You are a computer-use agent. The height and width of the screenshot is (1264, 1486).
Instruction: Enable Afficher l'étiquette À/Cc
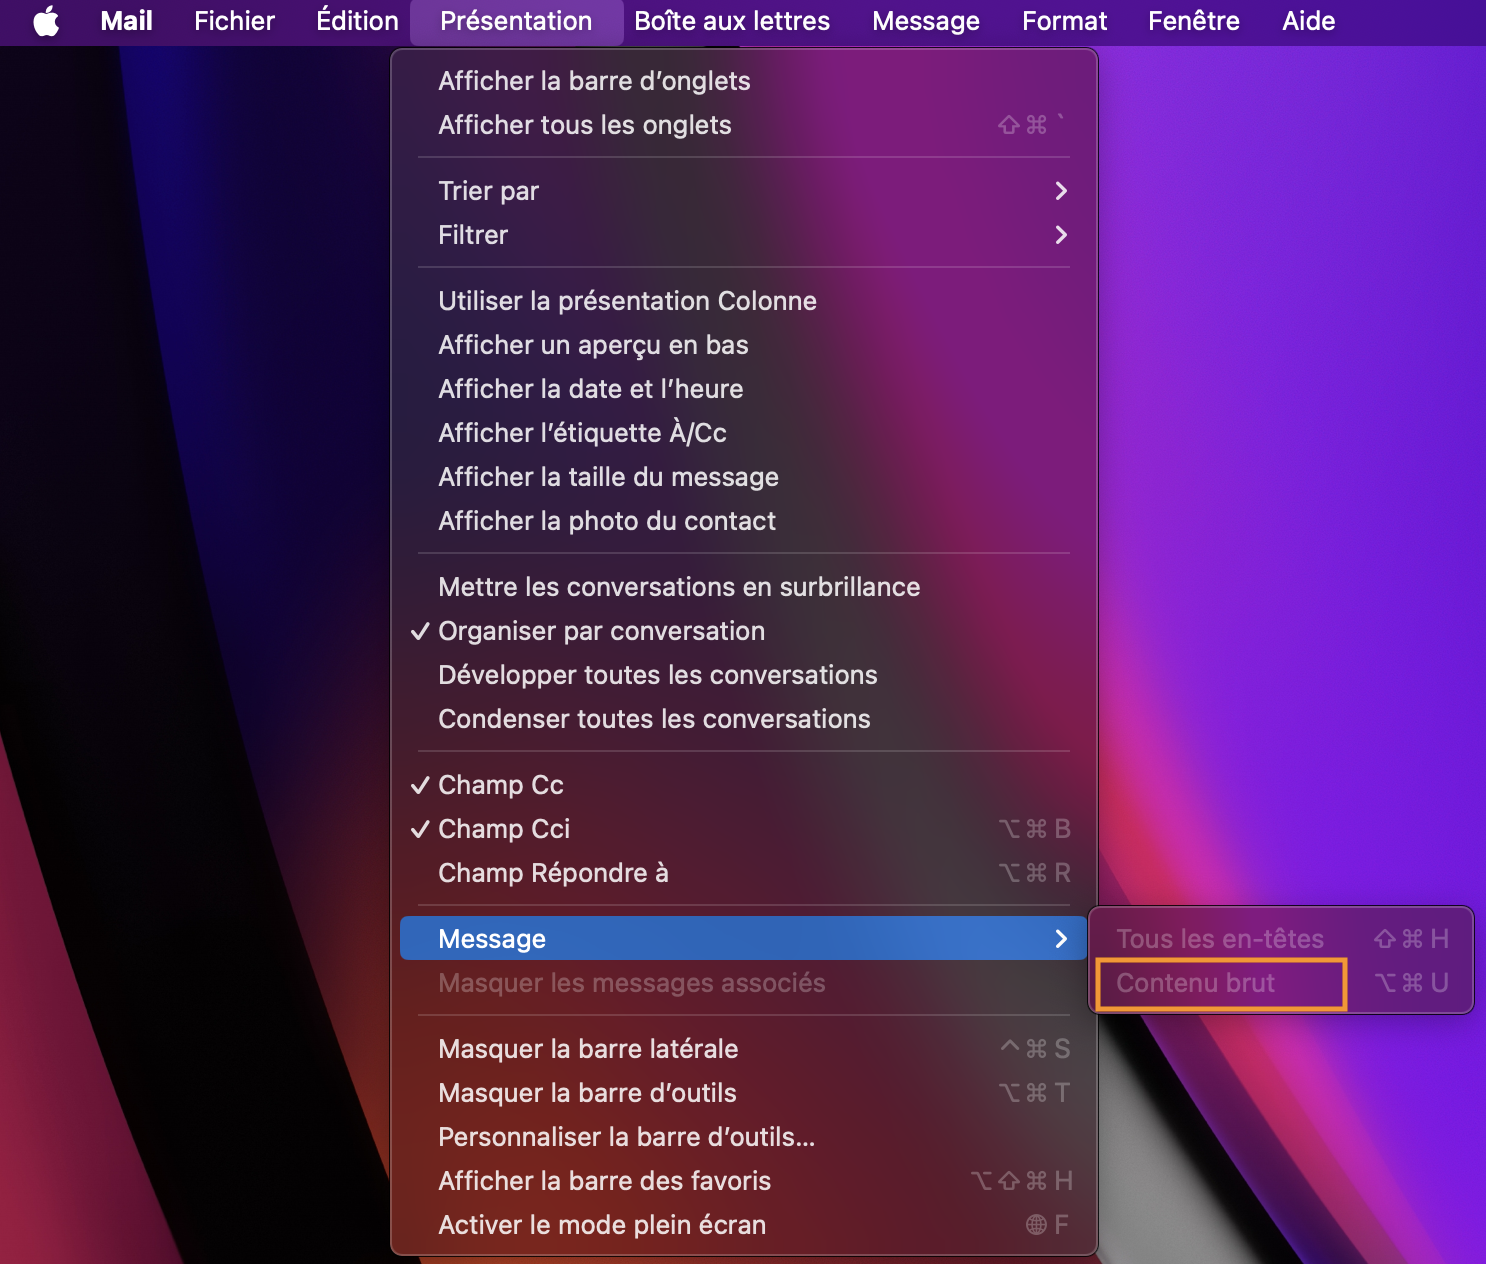click(744, 433)
